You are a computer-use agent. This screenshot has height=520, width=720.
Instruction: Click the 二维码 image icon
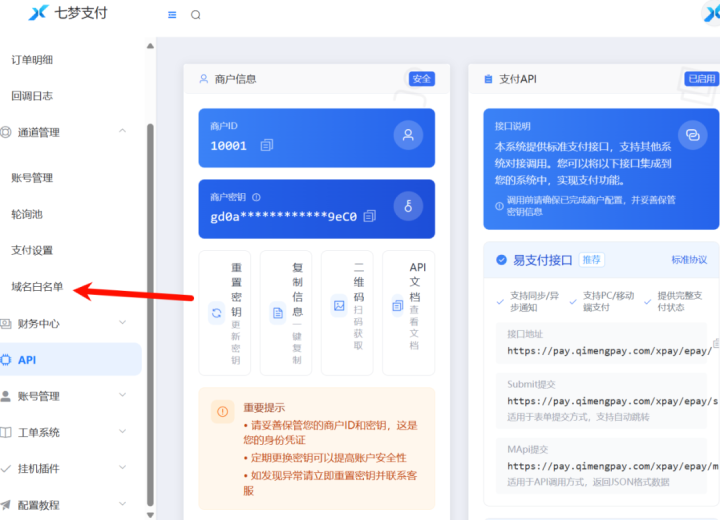click(x=339, y=305)
